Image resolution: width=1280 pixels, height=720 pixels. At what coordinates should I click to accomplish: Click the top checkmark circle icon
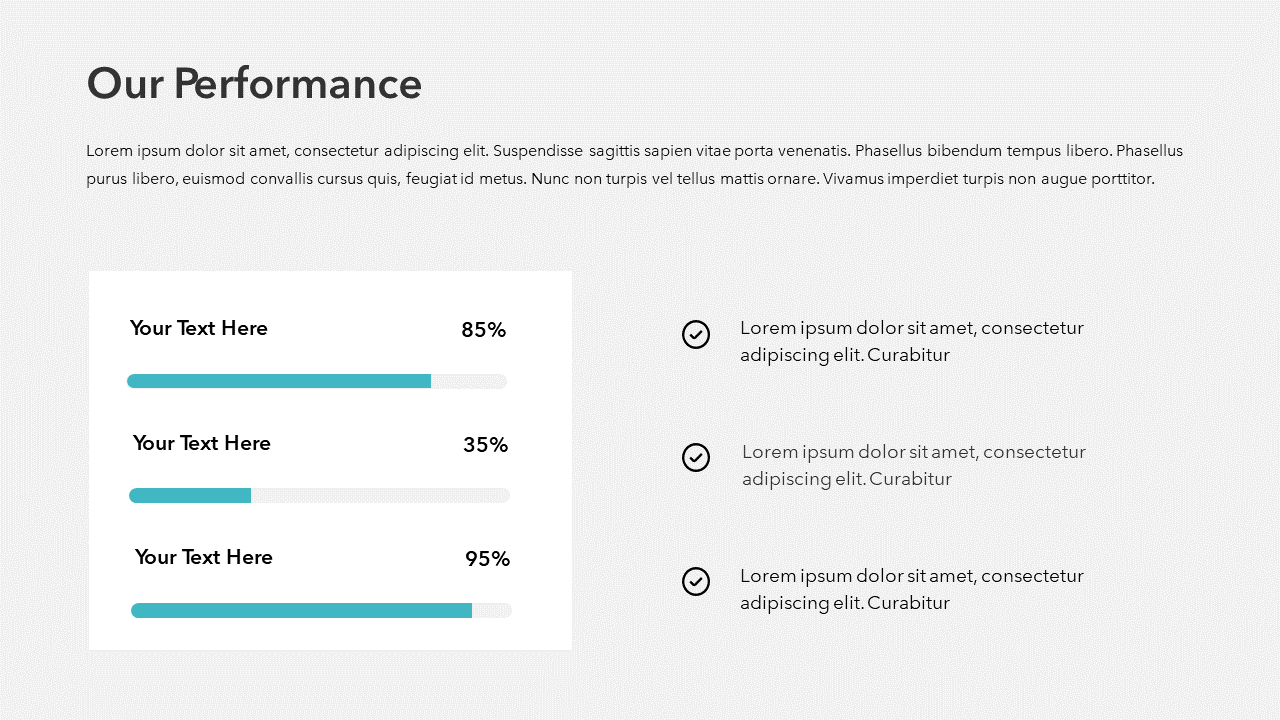(696, 334)
